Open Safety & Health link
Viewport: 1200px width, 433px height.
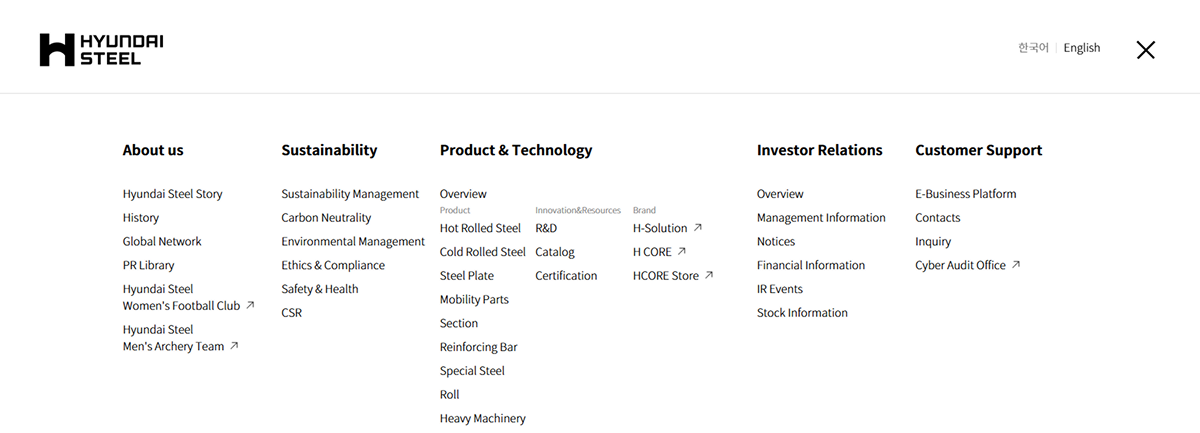coord(320,290)
